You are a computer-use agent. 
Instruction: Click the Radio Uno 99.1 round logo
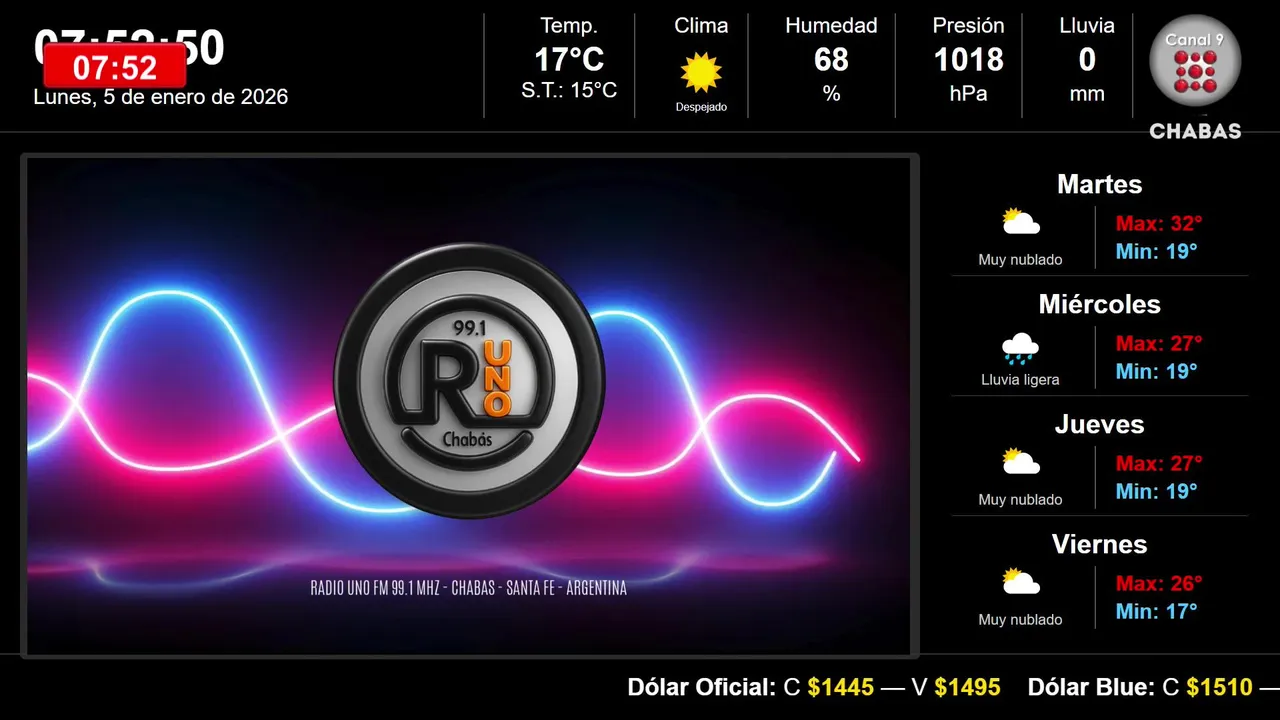[469, 380]
